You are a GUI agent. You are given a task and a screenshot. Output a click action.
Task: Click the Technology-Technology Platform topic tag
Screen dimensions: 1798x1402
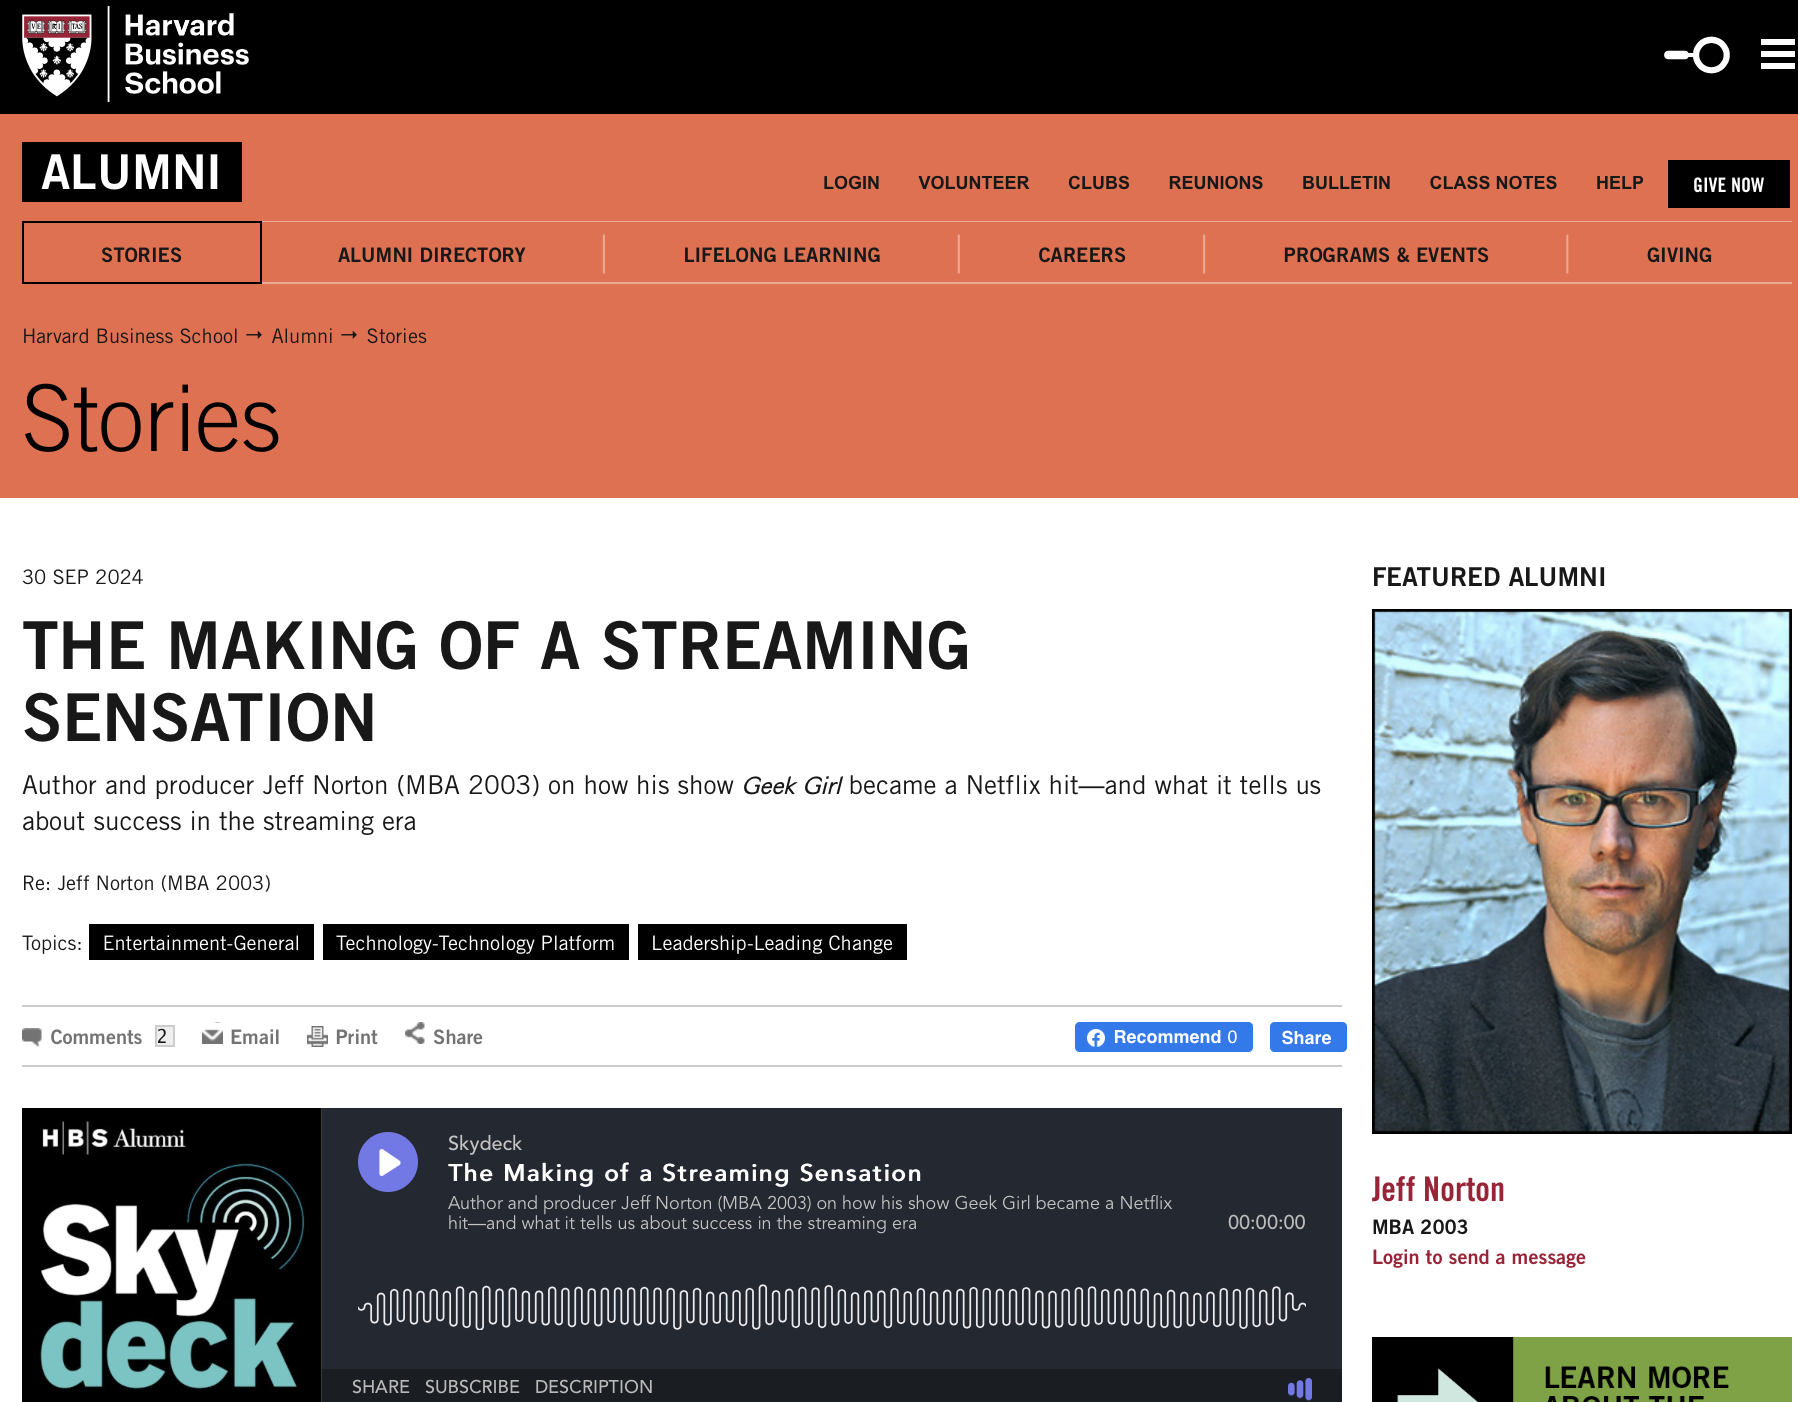tap(476, 942)
